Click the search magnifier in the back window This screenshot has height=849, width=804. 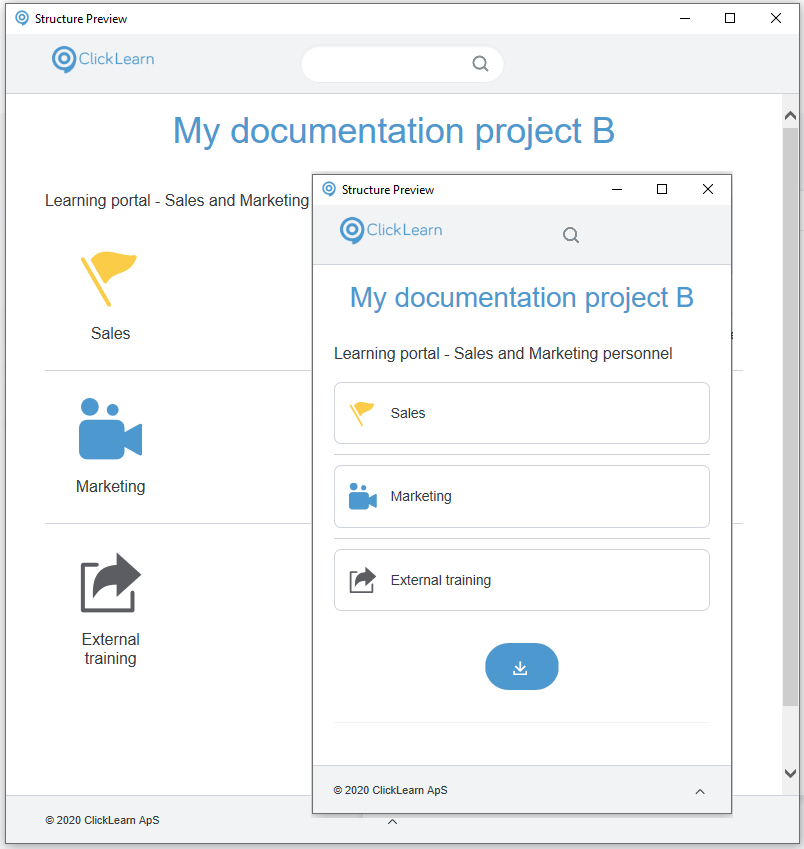point(480,63)
